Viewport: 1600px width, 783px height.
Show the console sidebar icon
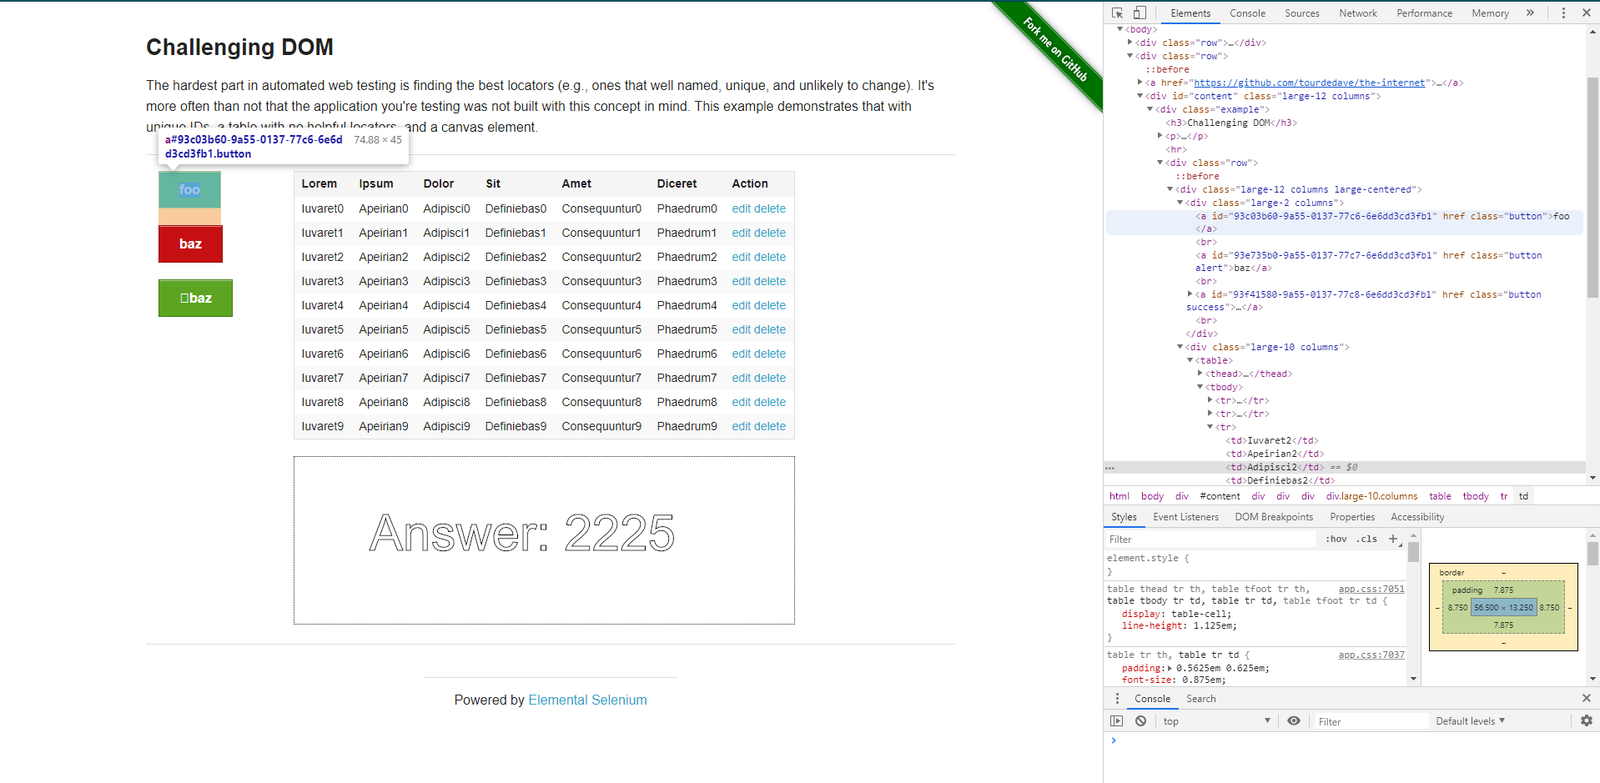(x=1117, y=721)
